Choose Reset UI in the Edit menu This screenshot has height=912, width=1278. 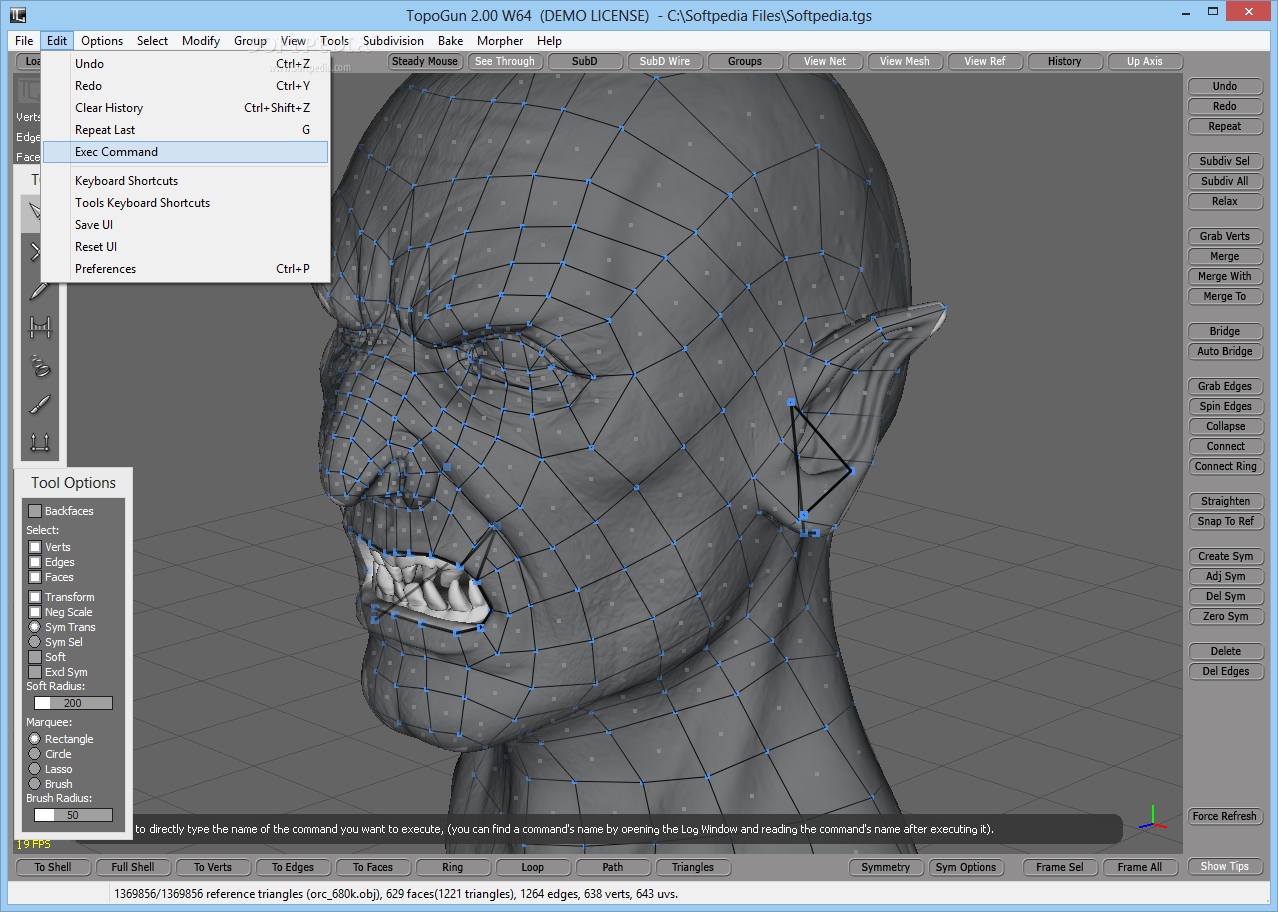click(186, 247)
